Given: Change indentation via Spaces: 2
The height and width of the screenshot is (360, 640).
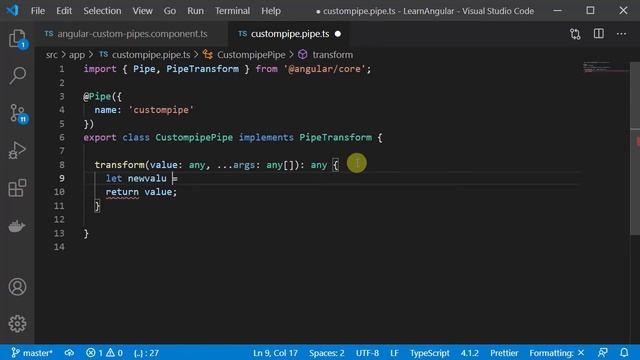Looking at the screenshot, I should tap(327, 353).
